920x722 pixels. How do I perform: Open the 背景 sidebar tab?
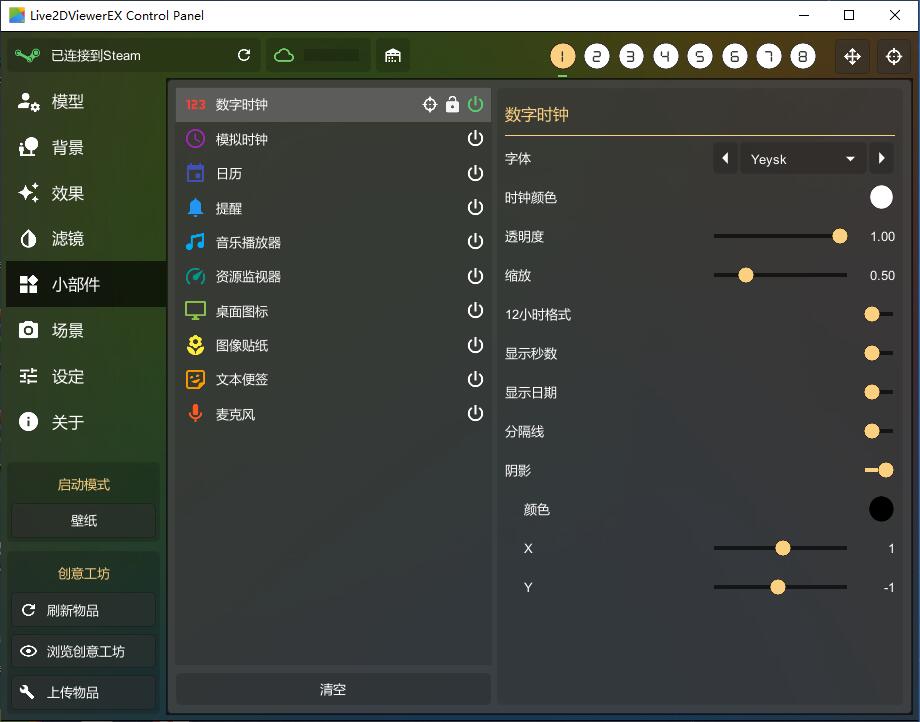pyautogui.click(x=86, y=147)
